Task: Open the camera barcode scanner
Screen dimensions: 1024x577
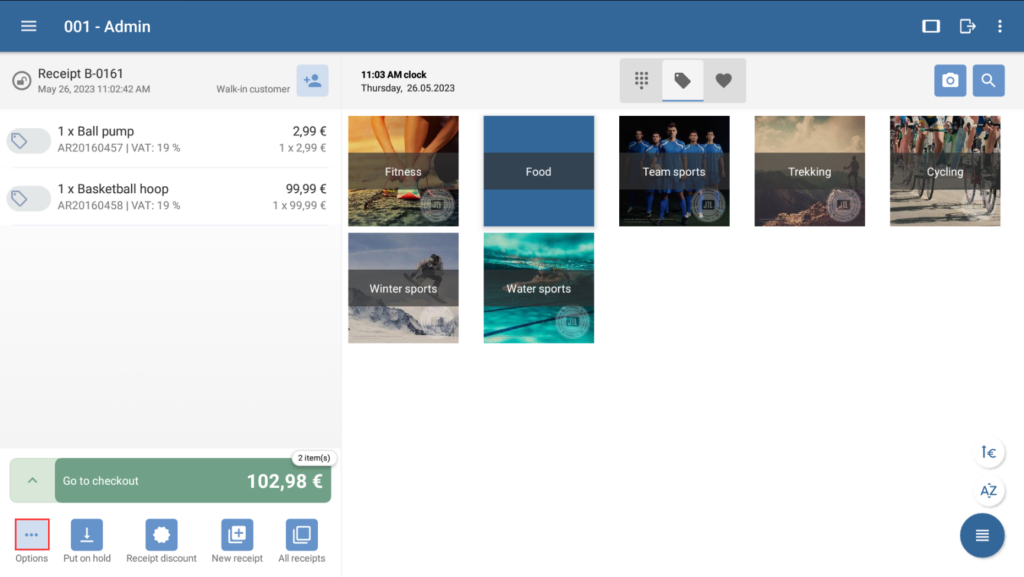Action: tap(950, 81)
